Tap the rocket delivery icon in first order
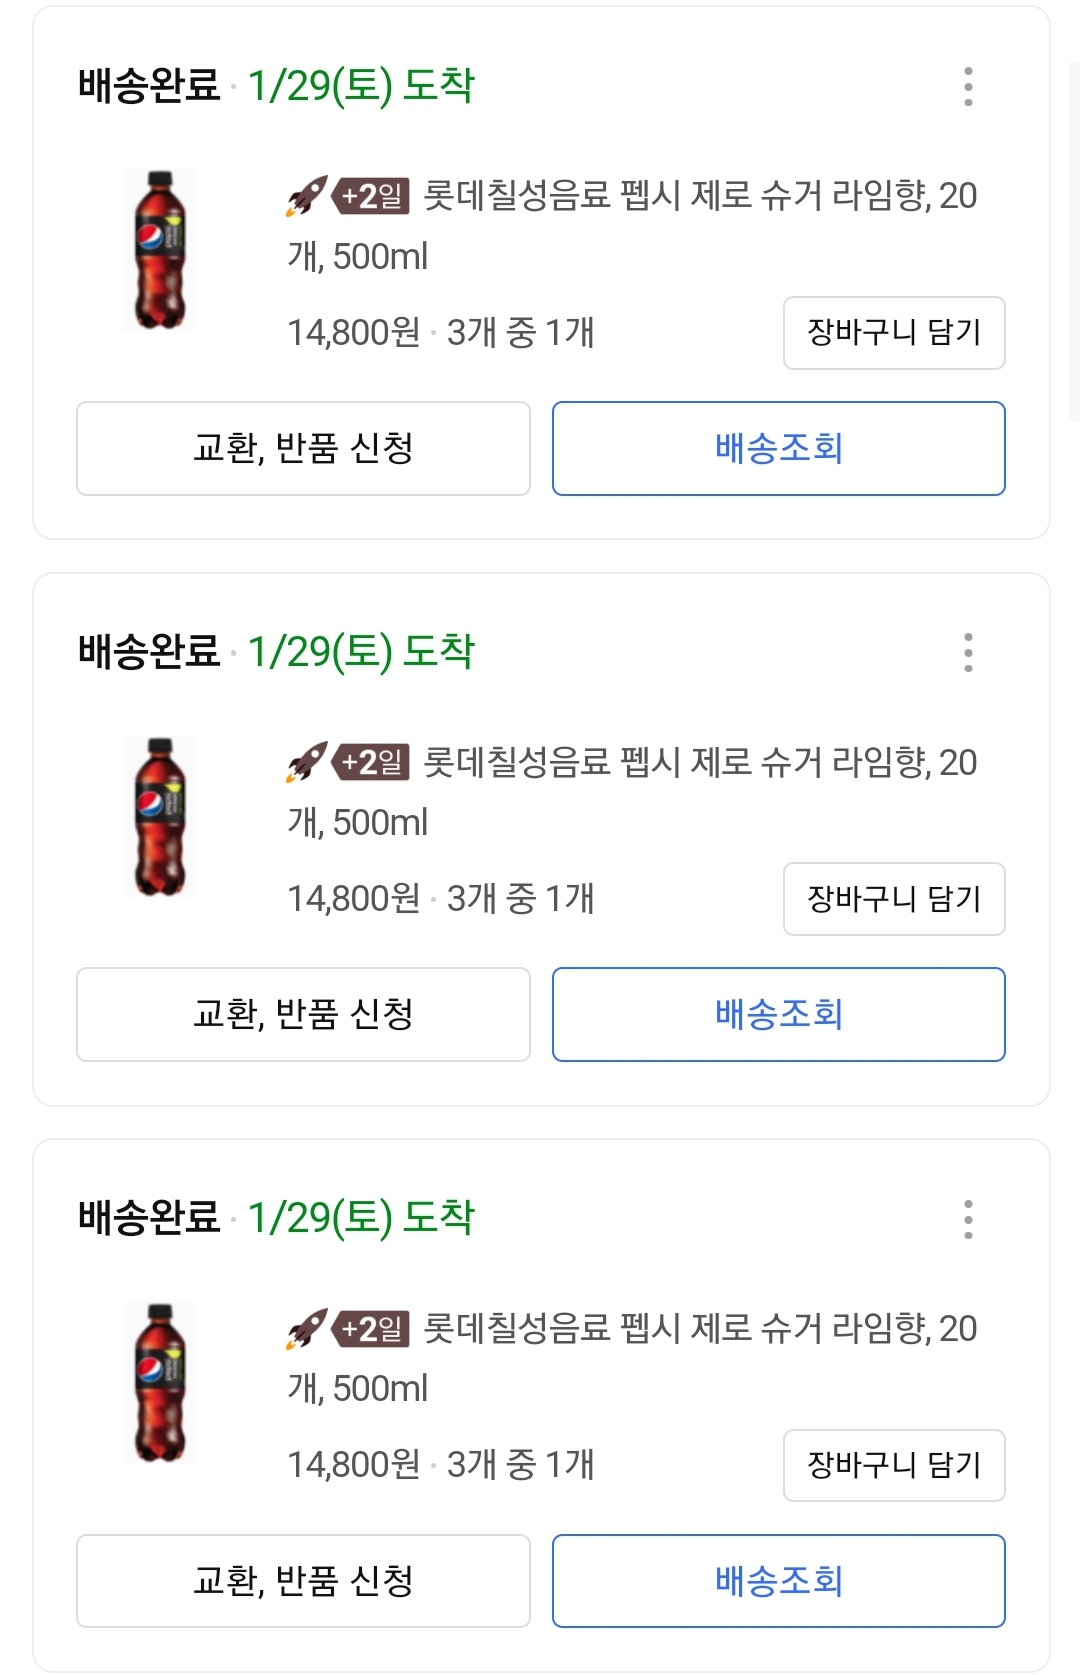This screenshot has width=1080, height=1675. coord(306,196)
